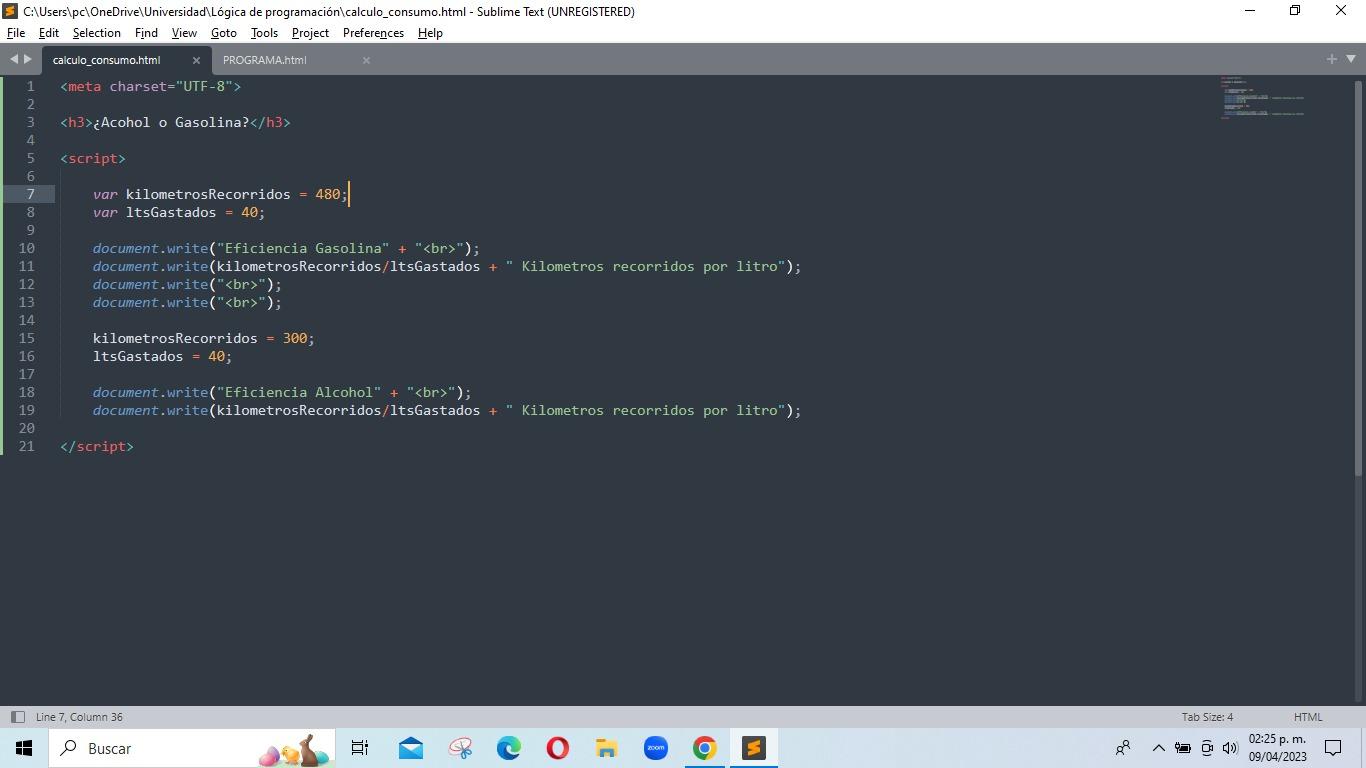Click Sublime Text taskbar icon

(x=753, y=748)
